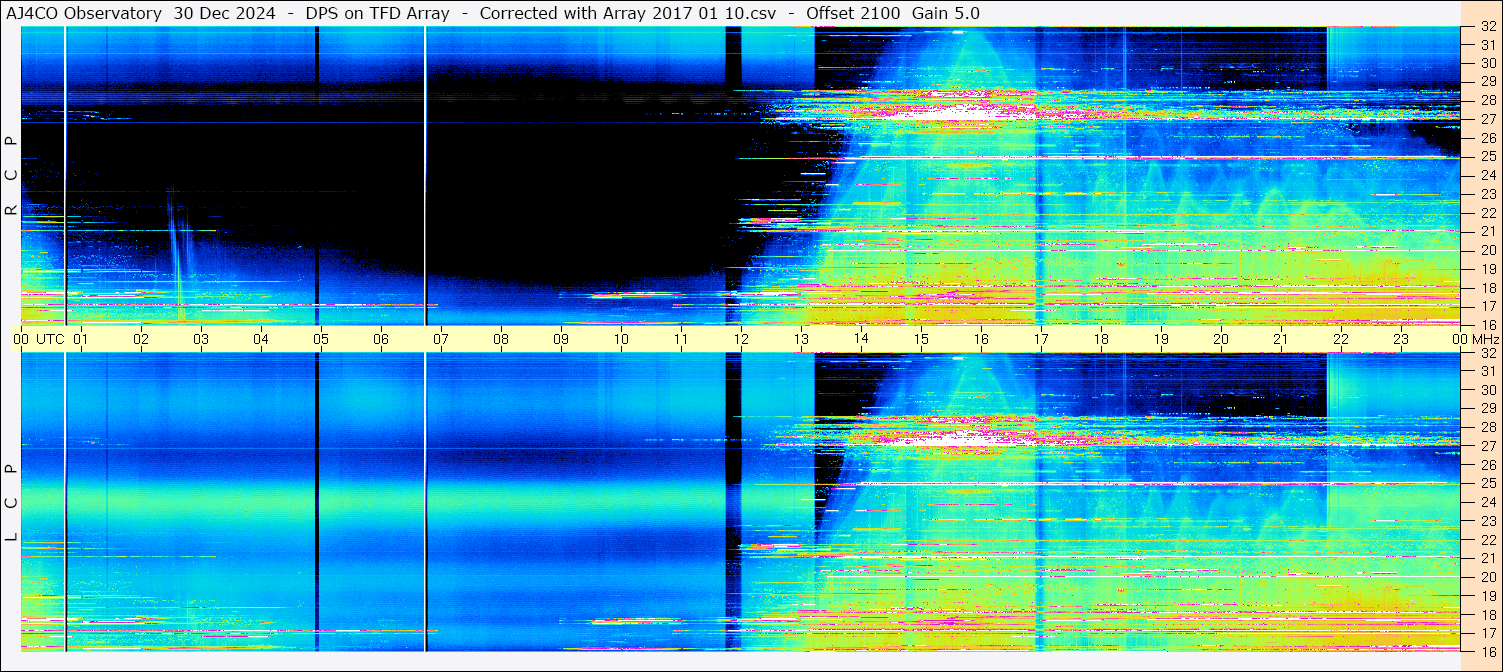
Task: Choose the 18 MHz label of LCP panel
Action: [1487, 614]
